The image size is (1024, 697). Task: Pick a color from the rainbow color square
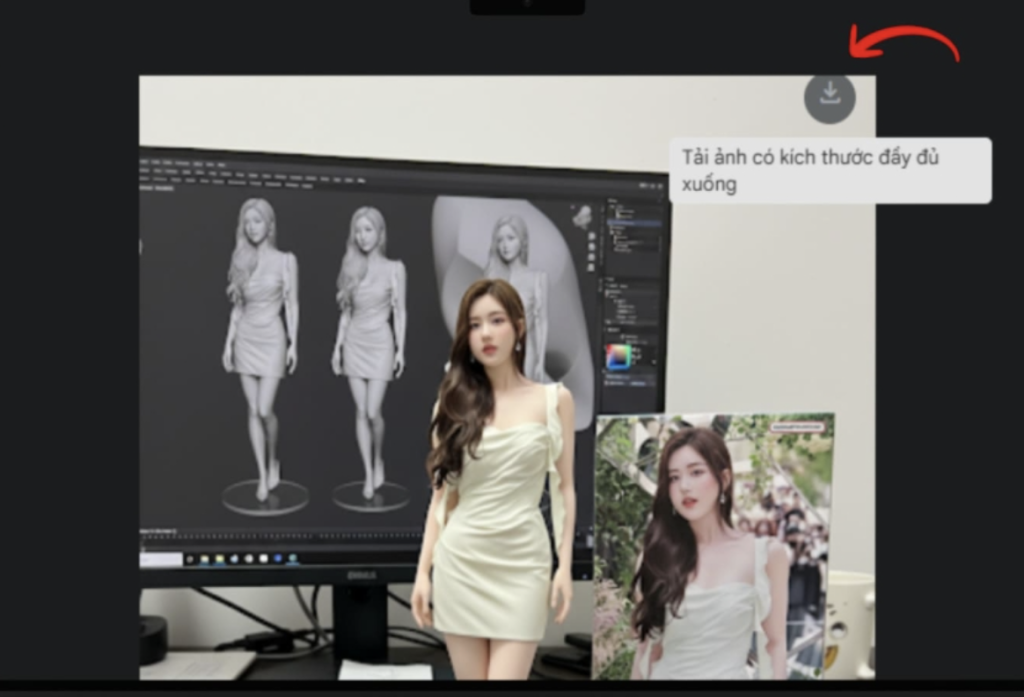click(x=619, y=357)
